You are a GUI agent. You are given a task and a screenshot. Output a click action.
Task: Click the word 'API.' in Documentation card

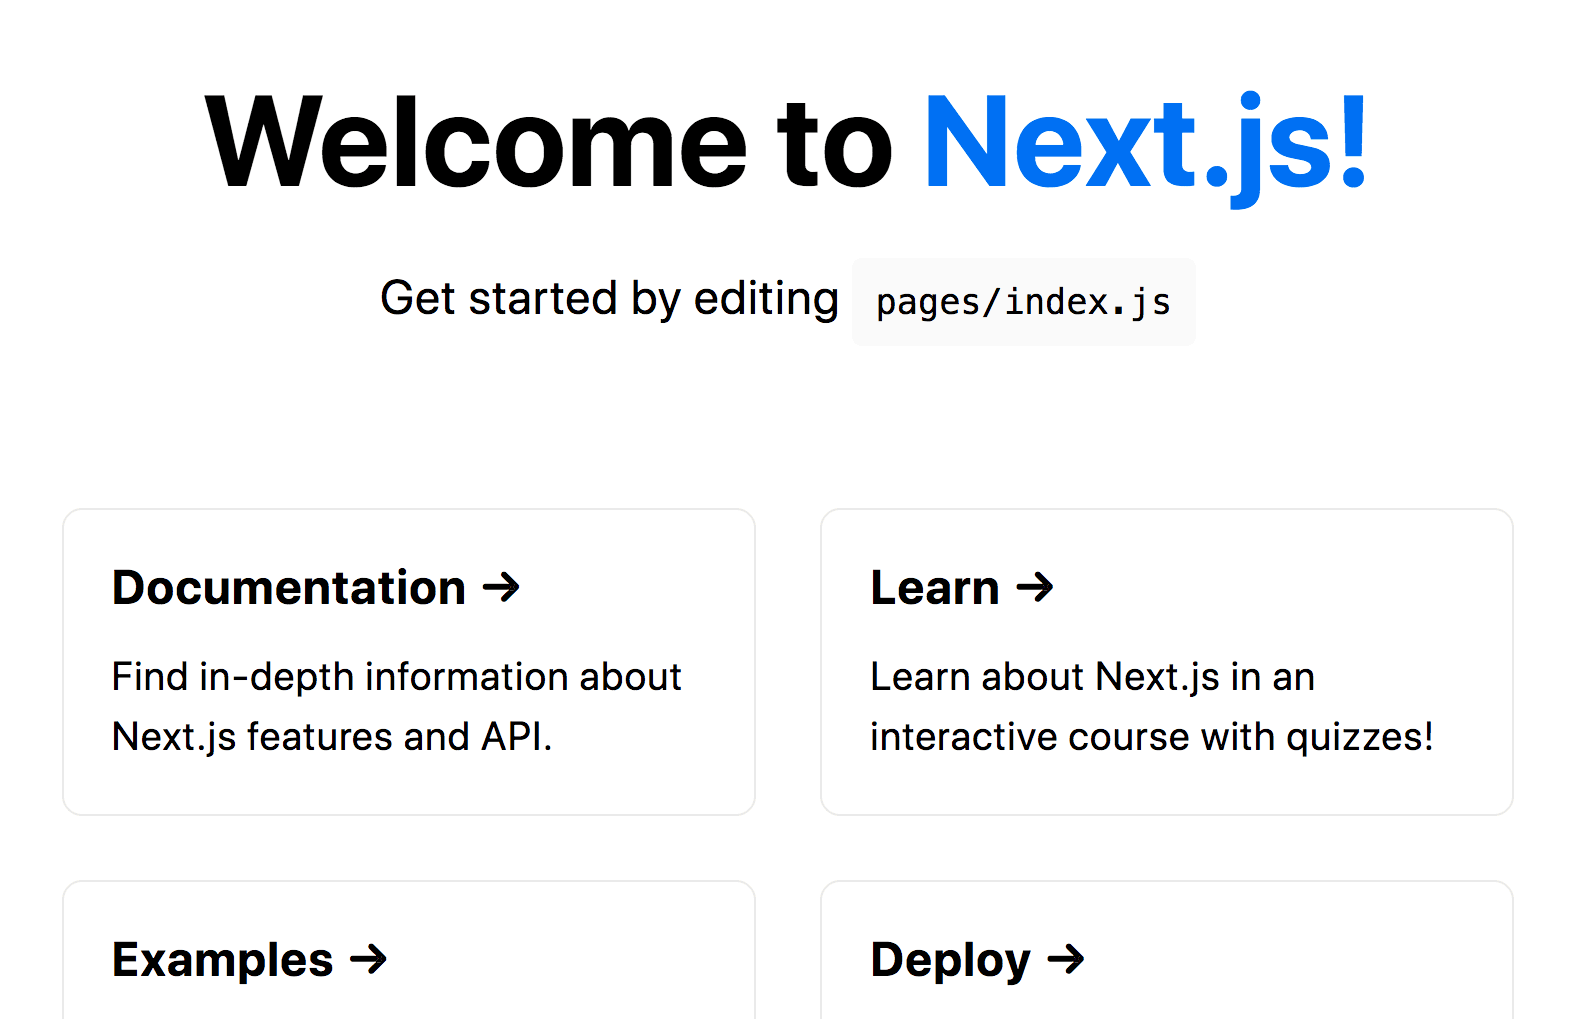tap(516, 737)
